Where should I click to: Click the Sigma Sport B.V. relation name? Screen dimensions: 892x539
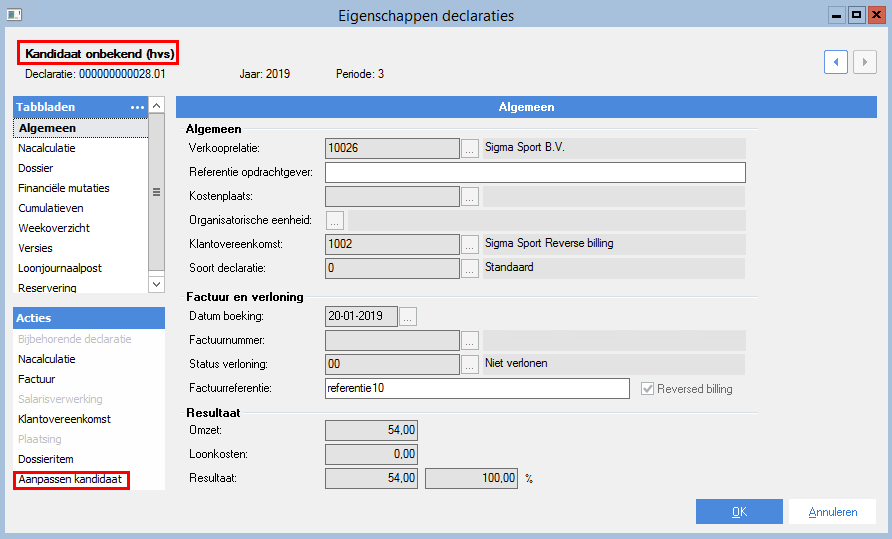[525, 147]
